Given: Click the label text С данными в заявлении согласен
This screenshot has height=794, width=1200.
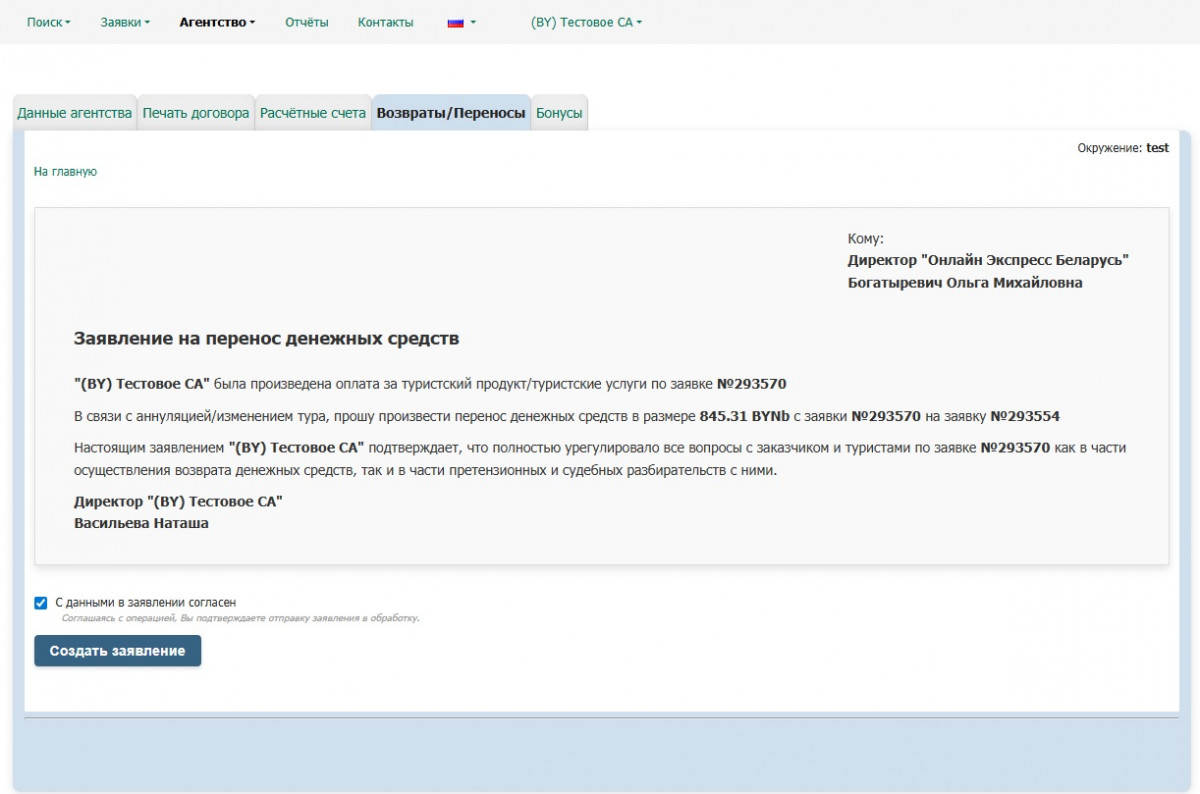Looking at the screenshot, I should pyautogui.click(x=145, y=603).
